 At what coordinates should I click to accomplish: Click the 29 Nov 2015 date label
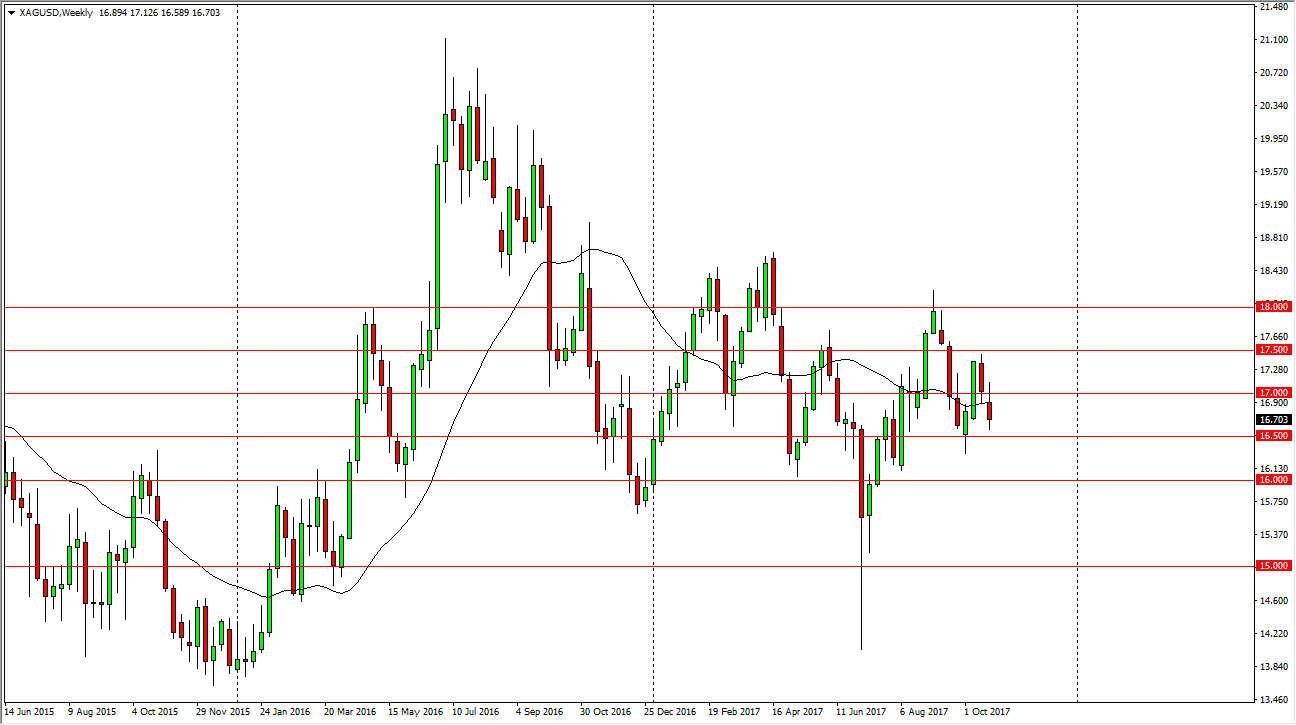tap(223, 713)
